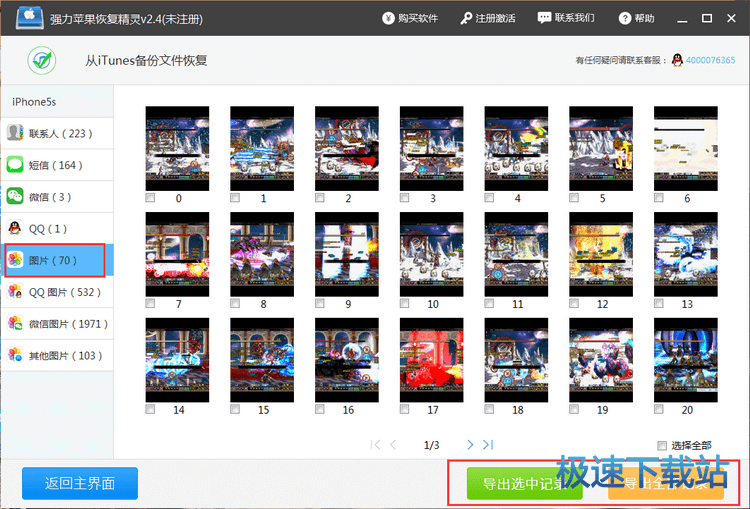Click the QQ penguin icon in sidebar
Screen dimensions: 750x509
(15, 228)
